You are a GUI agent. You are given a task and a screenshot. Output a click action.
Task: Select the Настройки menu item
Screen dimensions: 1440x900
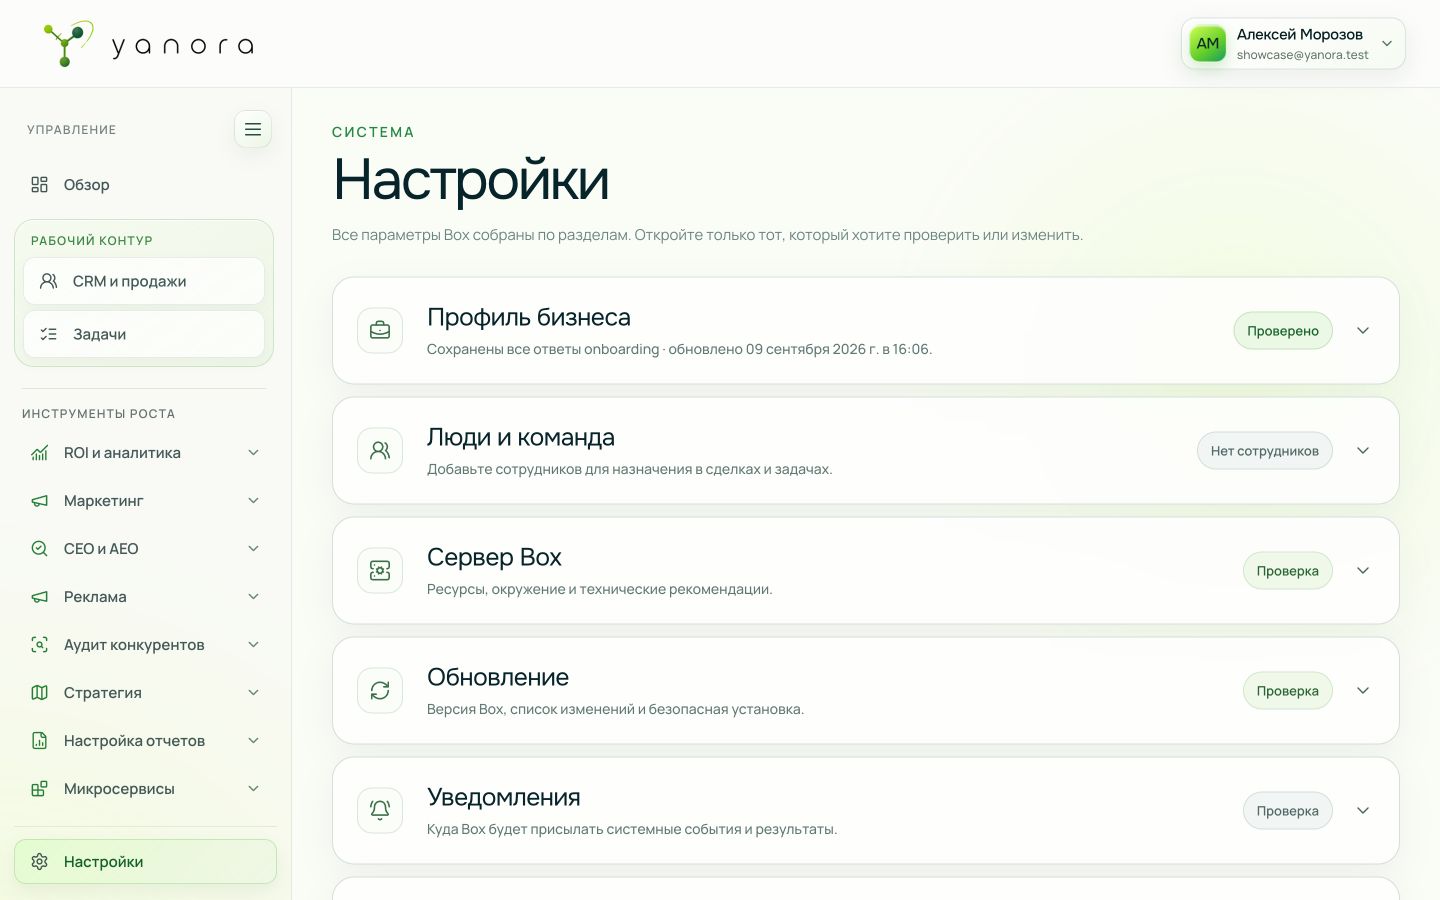click(x=145, y=862)
